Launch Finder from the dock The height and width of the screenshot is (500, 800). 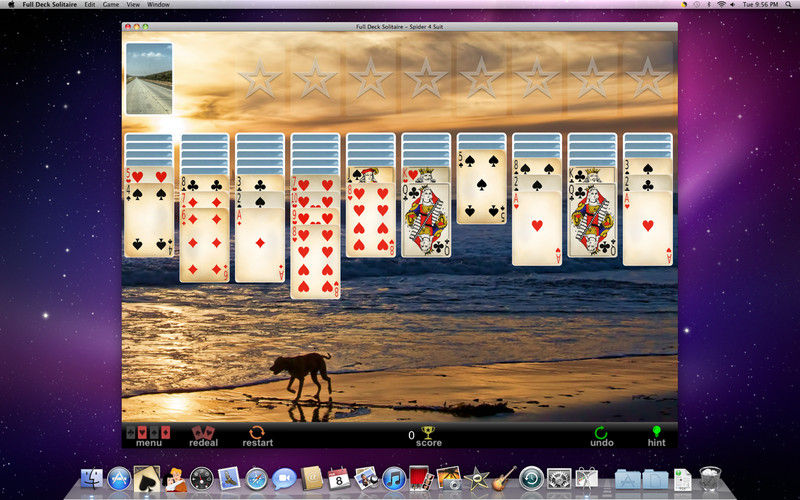92,479
